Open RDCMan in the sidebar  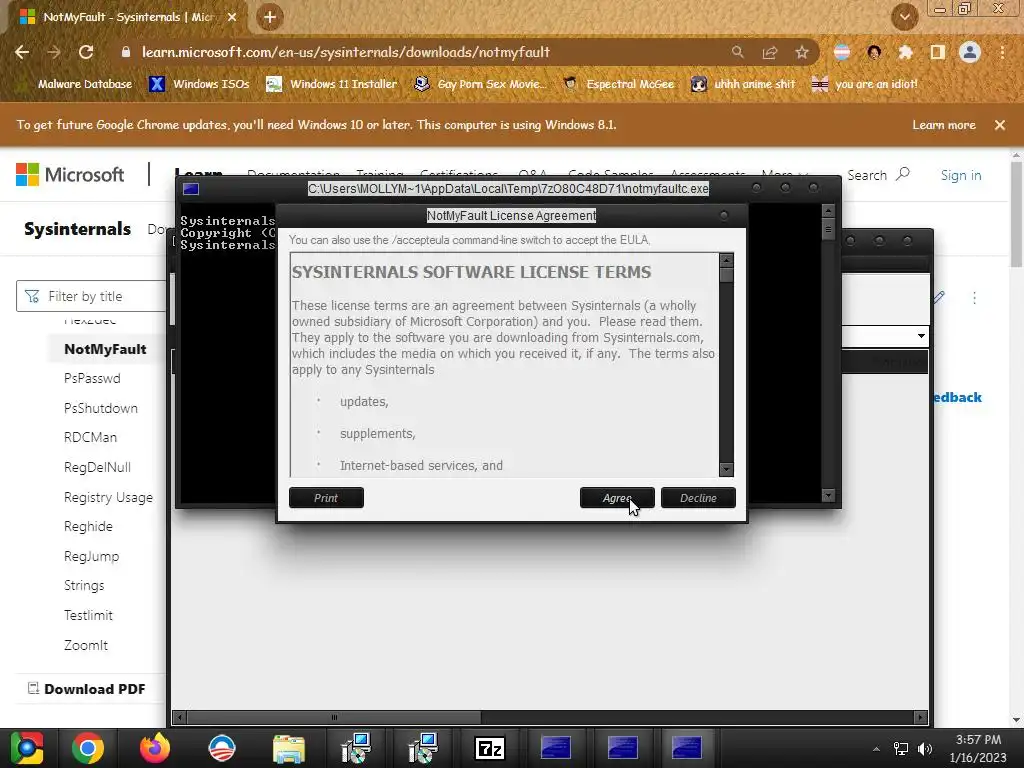[x=90, y=438]
